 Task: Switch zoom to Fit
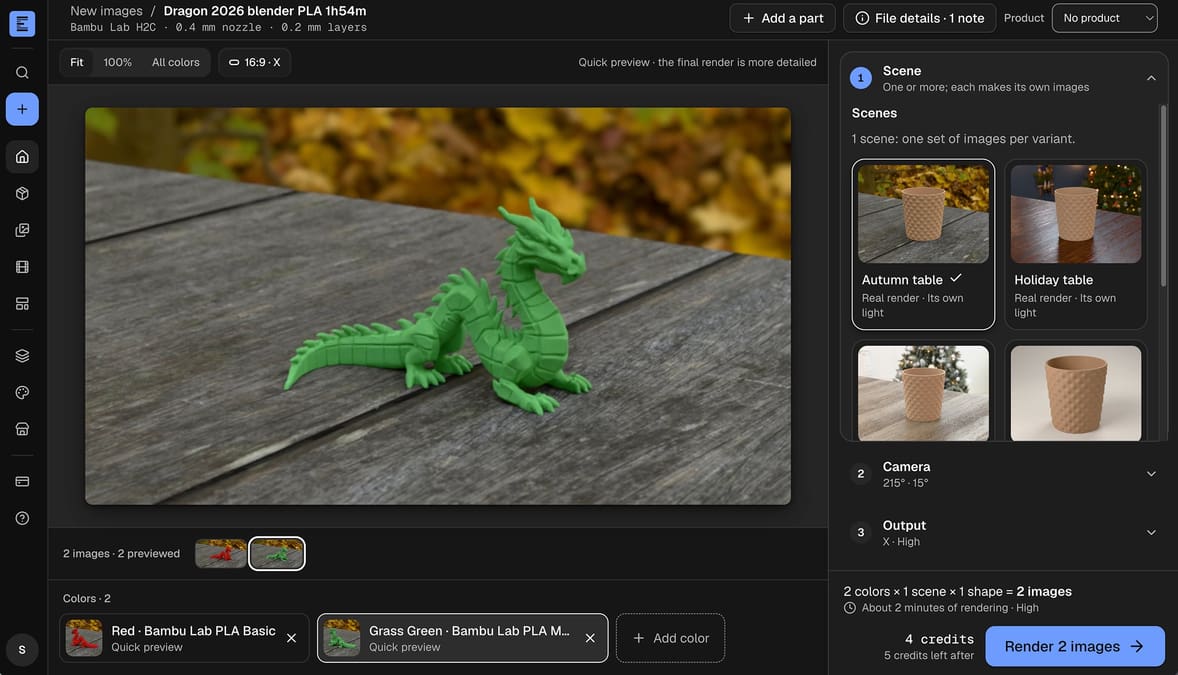pyautogui.click(x=77, y=62)
